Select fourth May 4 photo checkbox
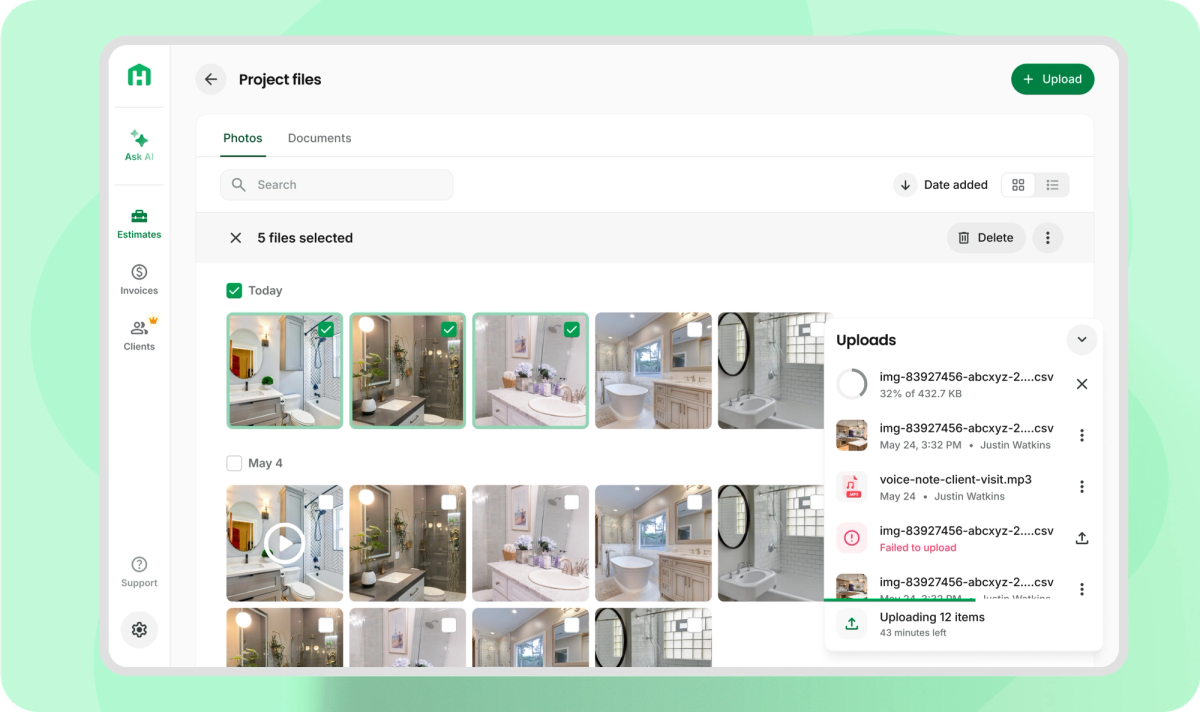The image size is (1200, 712). point(695,502)
